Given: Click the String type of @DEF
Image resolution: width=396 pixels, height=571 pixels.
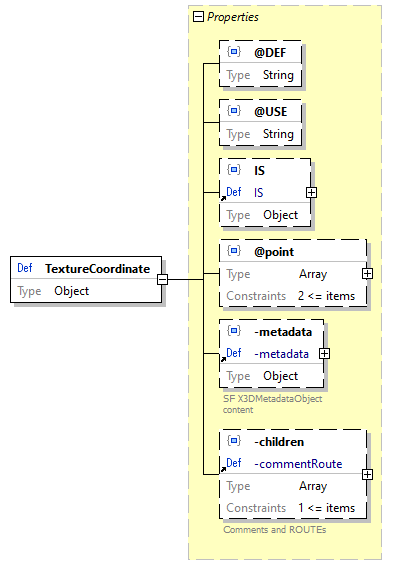Looking at the screenshot, I should point(278,75).
